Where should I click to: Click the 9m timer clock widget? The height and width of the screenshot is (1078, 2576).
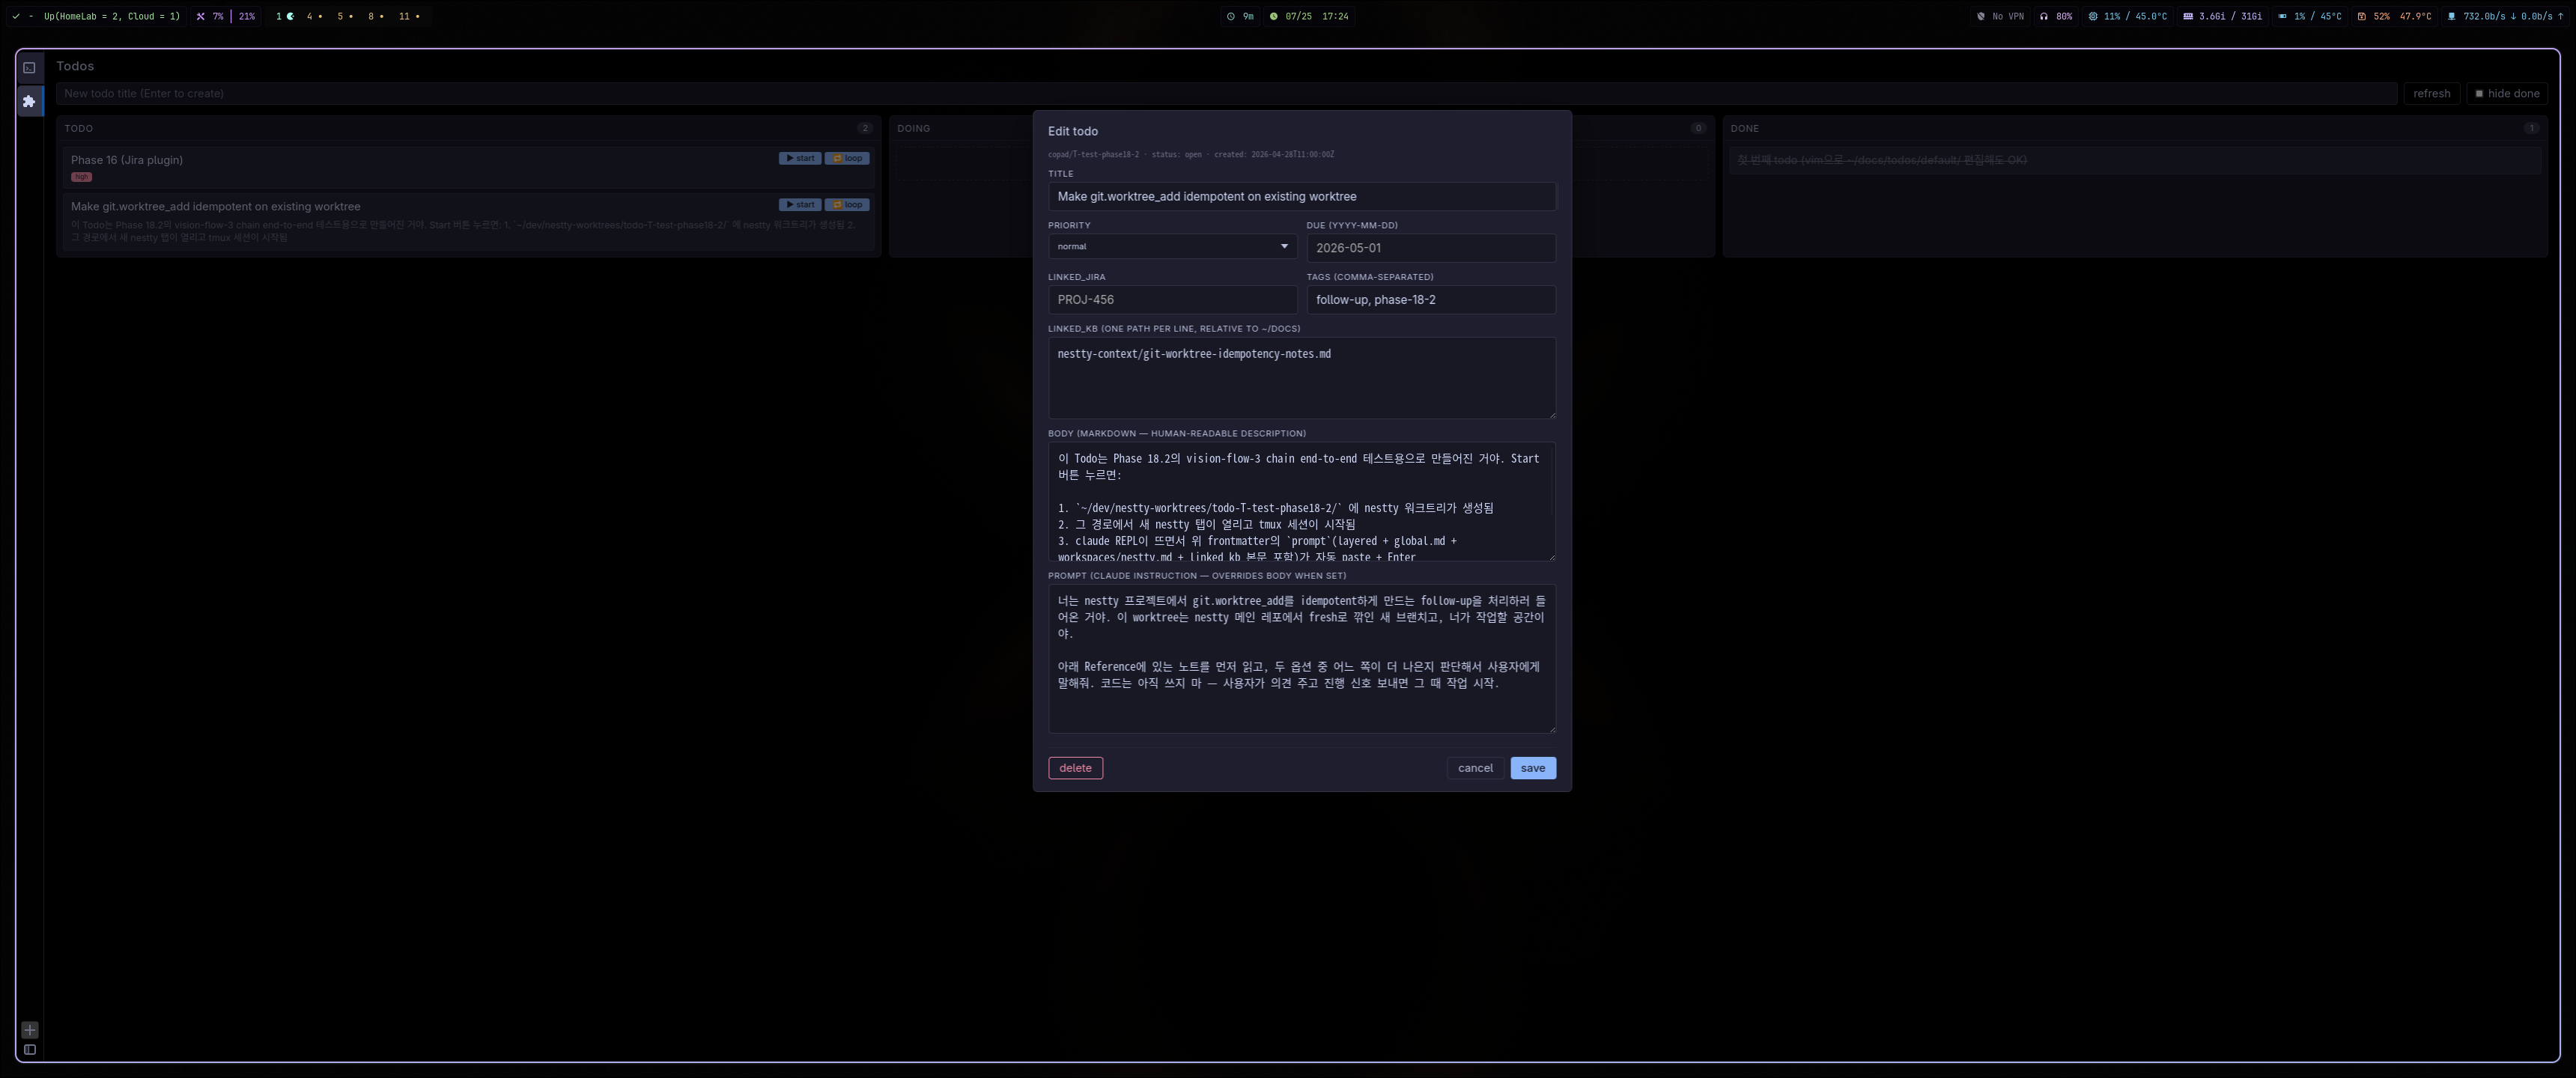[x=1240, y=16]
